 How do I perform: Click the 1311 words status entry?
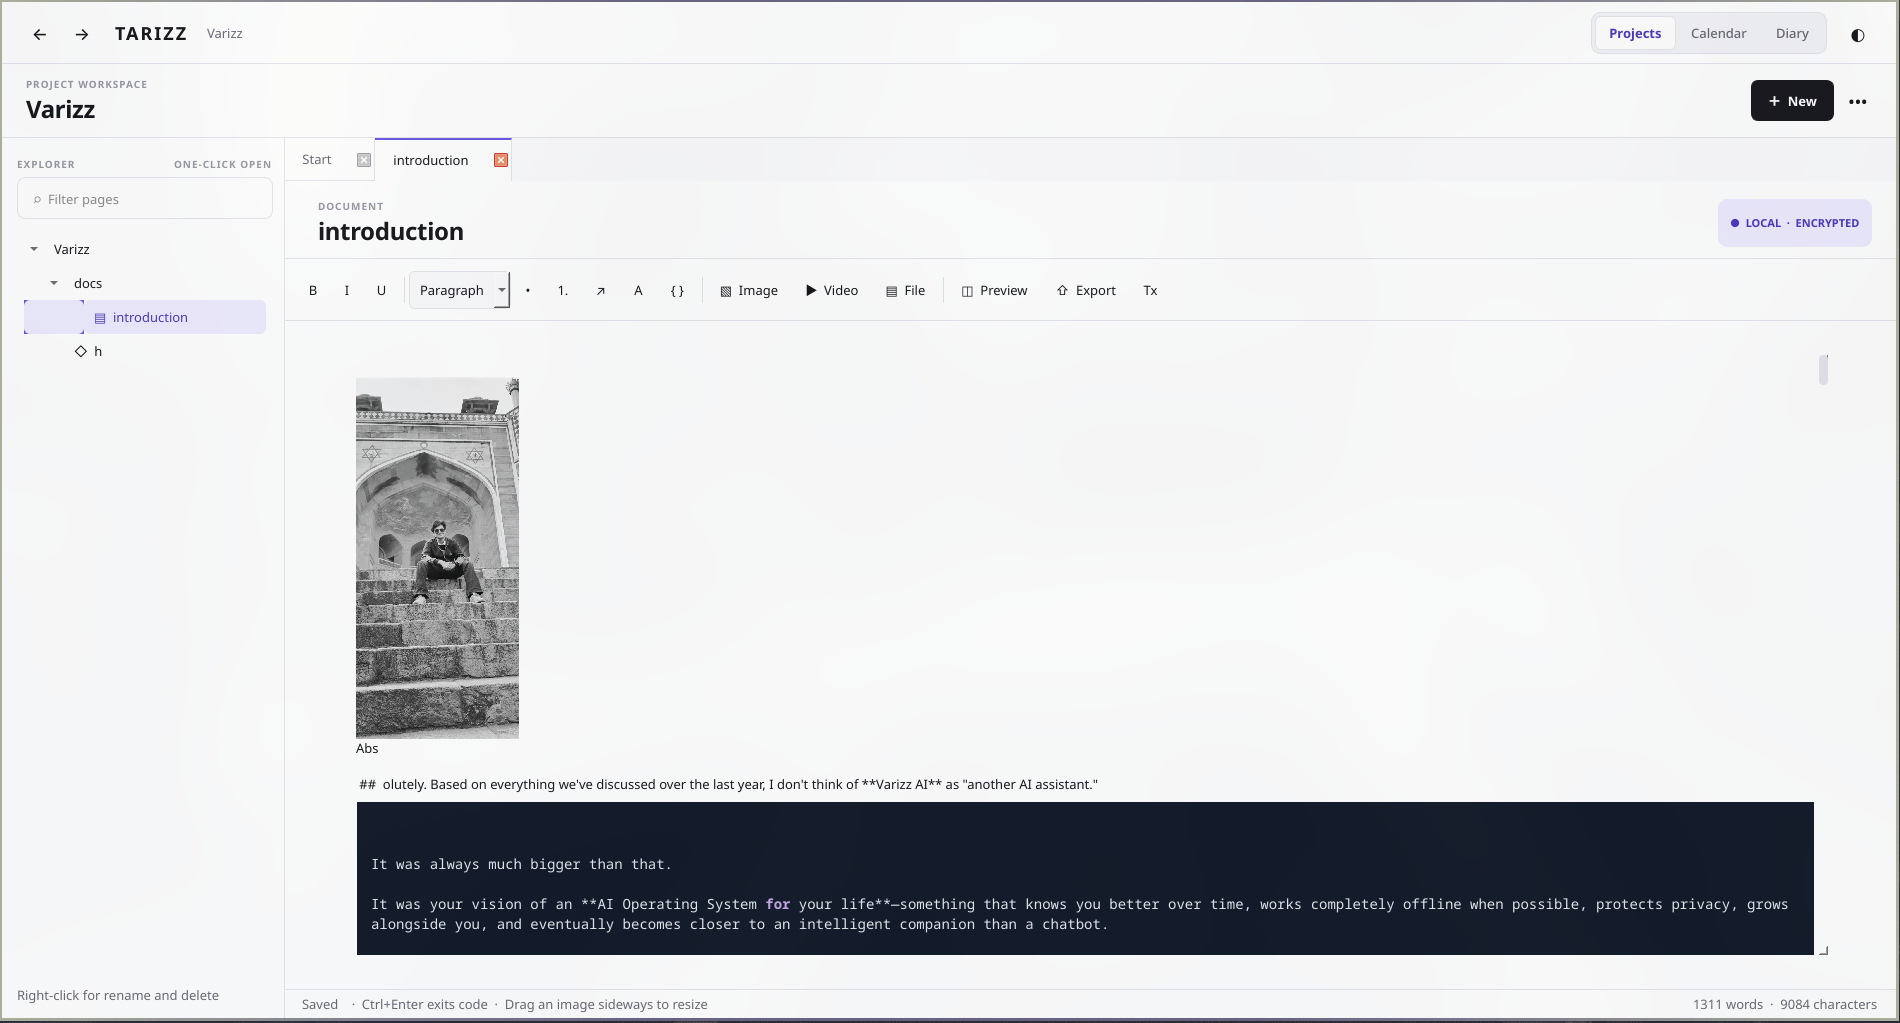point(1728,1004)
